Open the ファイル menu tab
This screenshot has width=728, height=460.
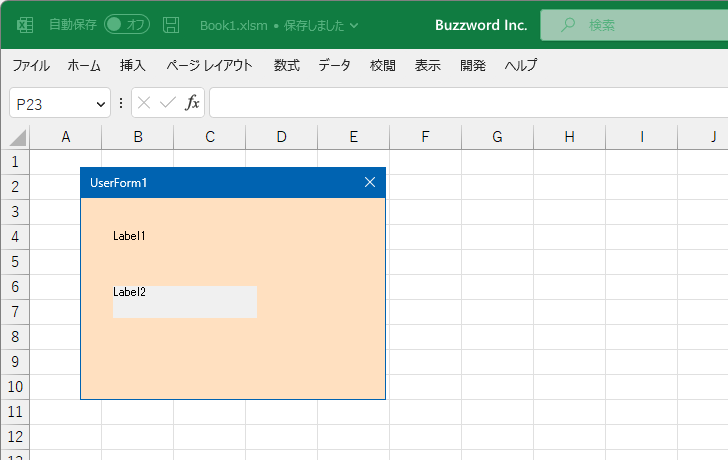click(x=31, y=66)
